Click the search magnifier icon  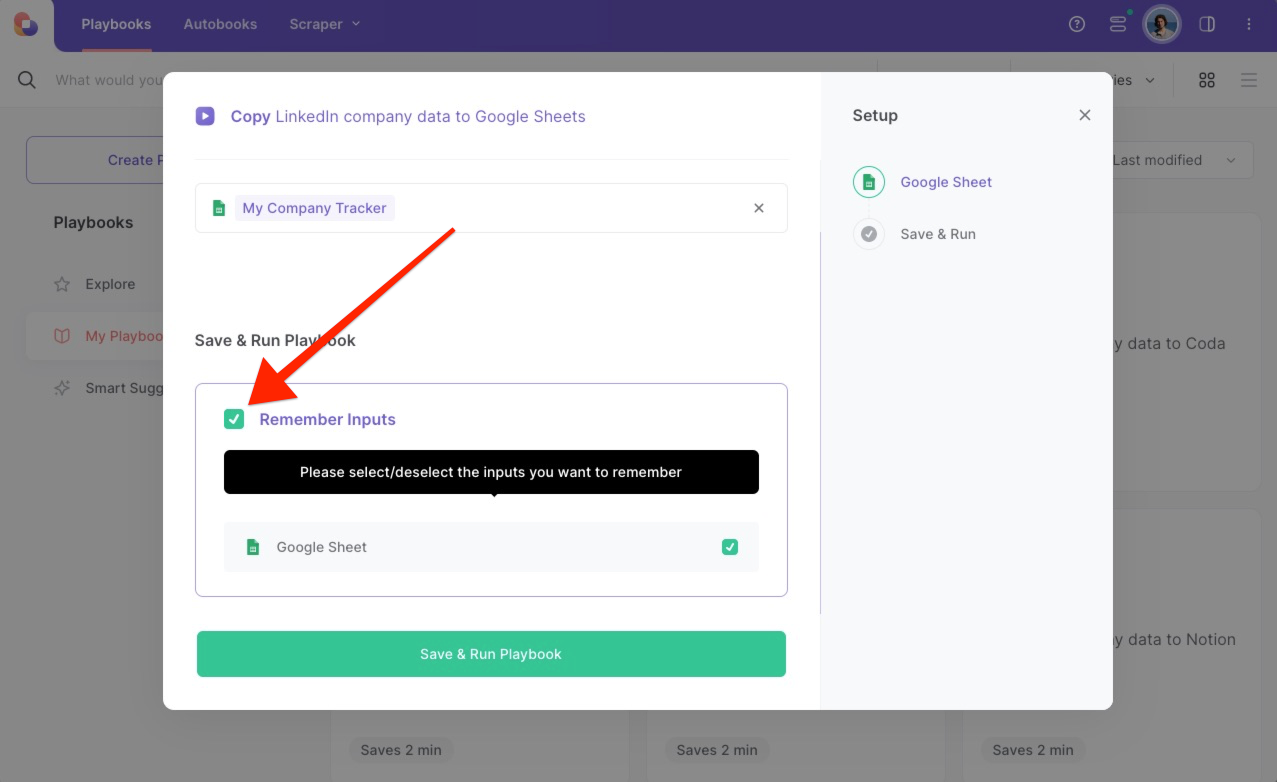(x=27, y=80)
